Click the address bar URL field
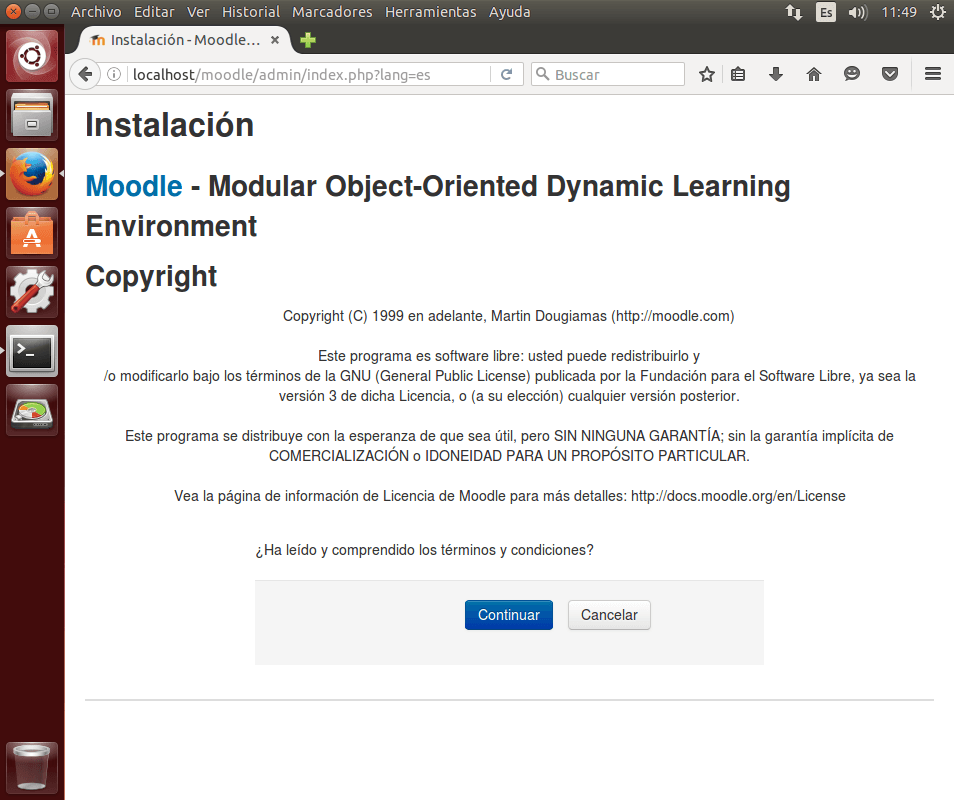Screen dimensions: 954x800 coord(309,74)
